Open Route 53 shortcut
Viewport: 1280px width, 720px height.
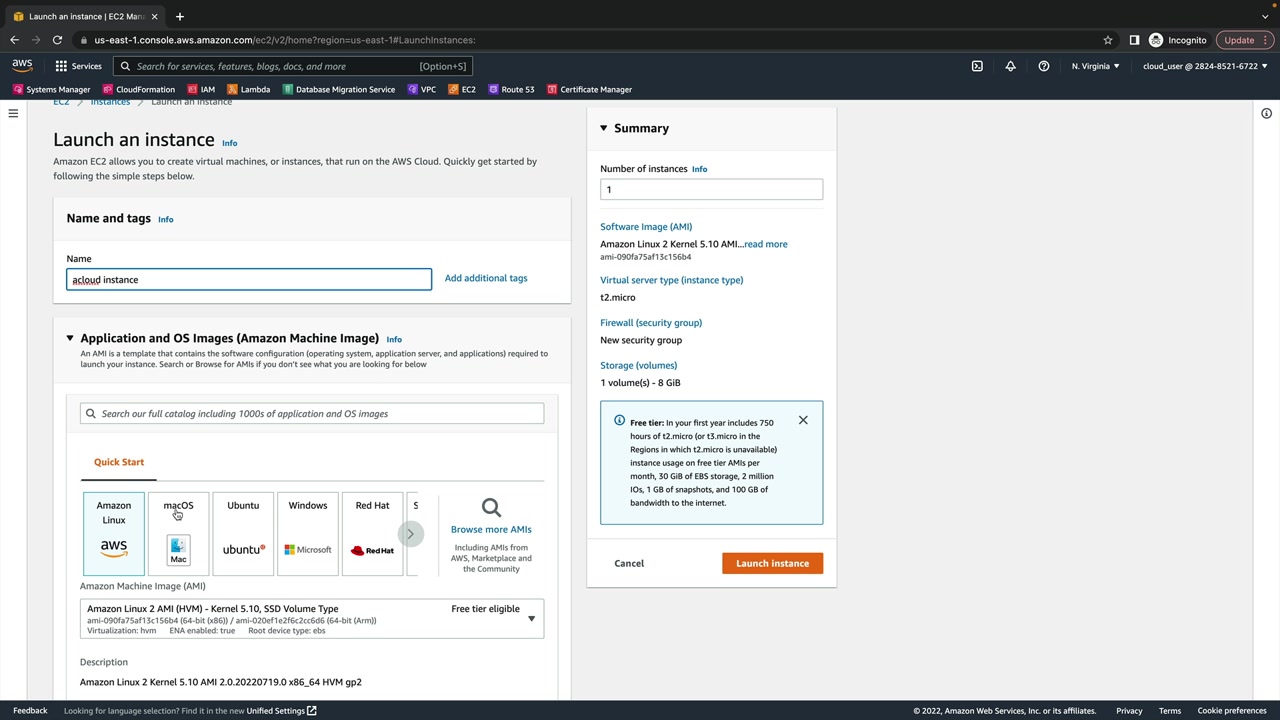[x=511, y=89]
